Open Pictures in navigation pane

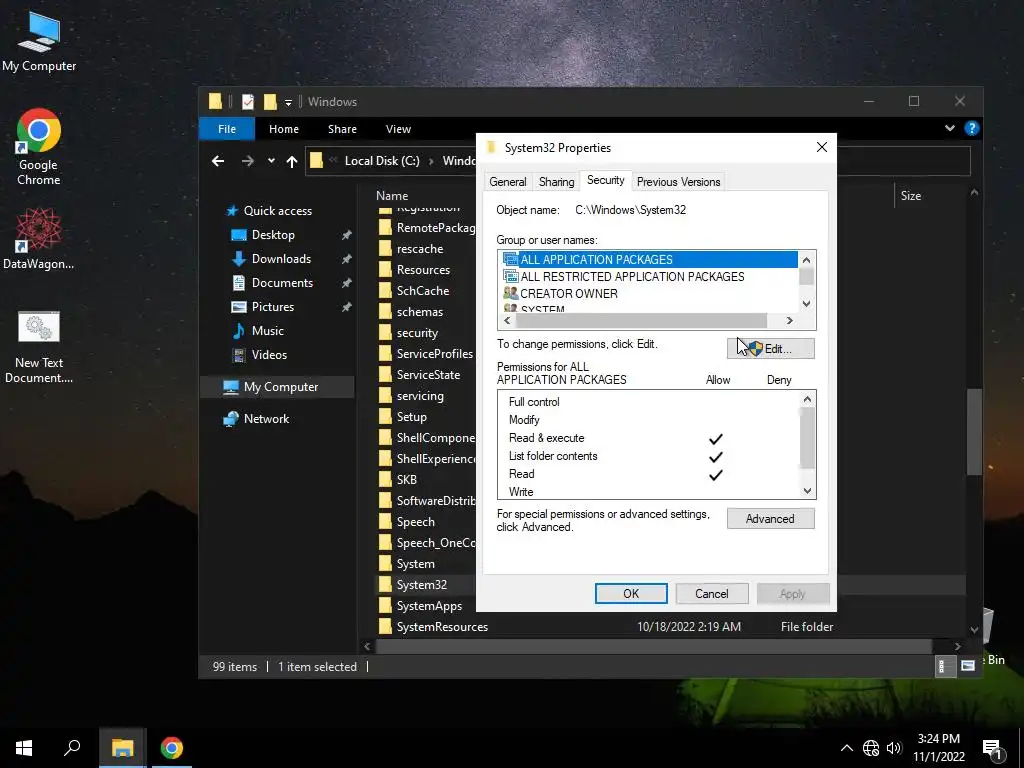click(273, 307)
